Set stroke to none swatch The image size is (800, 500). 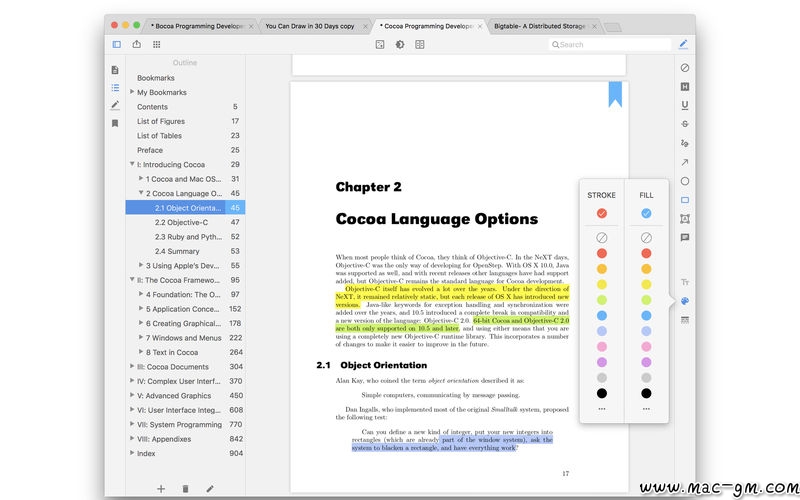click(602, 237)
